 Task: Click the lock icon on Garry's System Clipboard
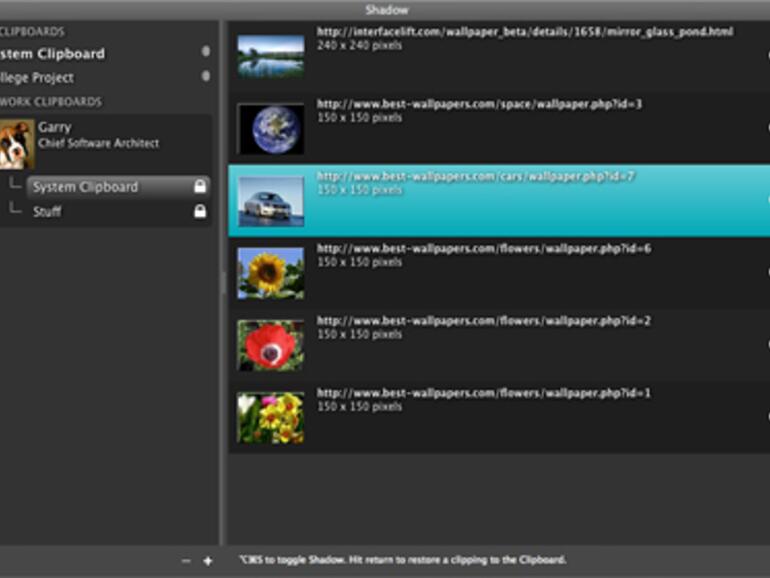tap(200, 186)
